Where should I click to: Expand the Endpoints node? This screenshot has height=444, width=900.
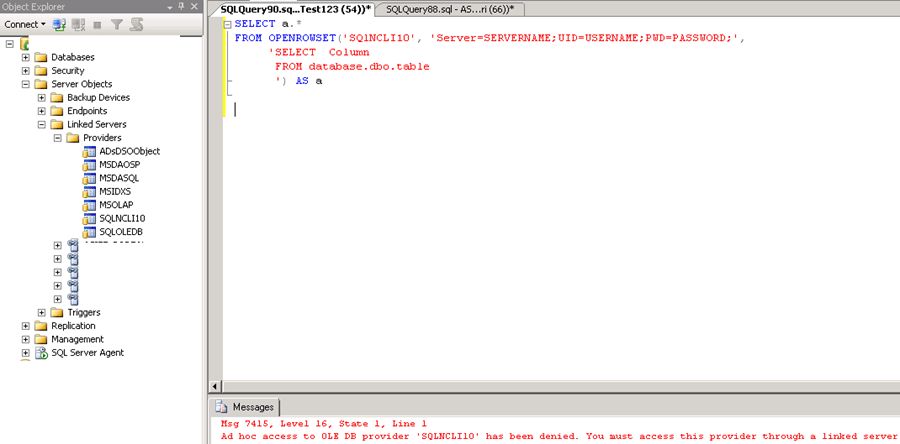tap(41, 111)
